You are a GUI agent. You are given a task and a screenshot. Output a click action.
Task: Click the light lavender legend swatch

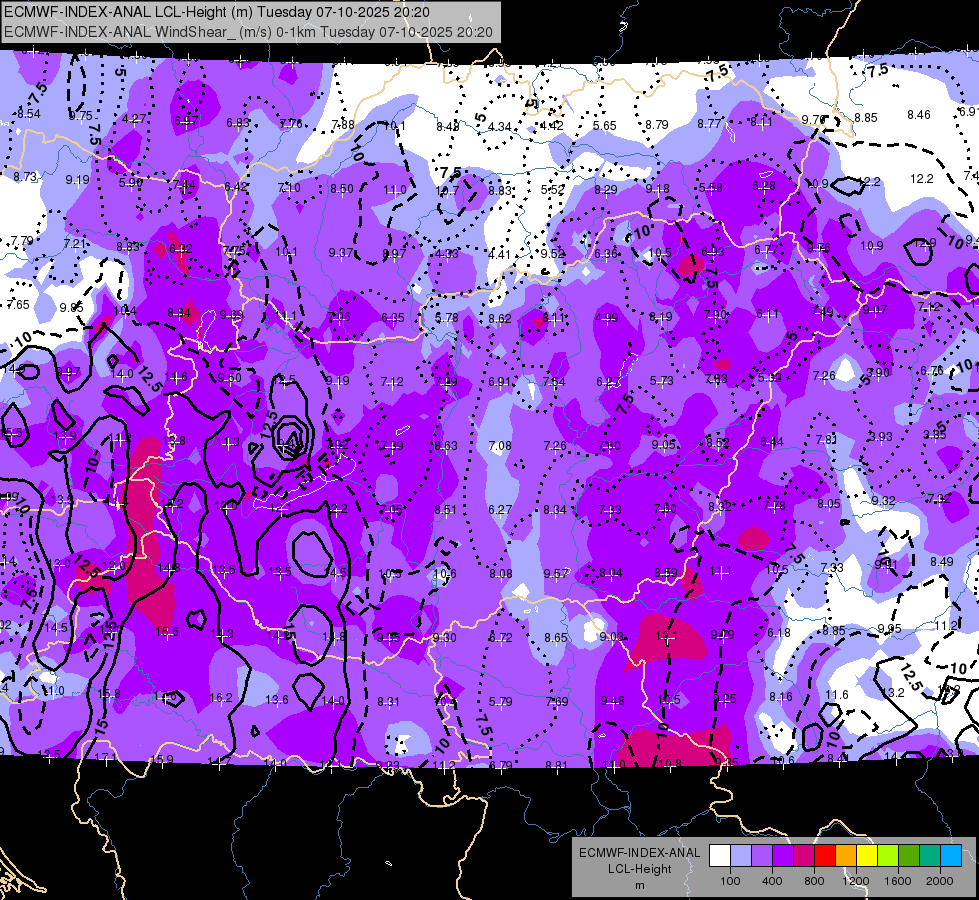[x=741, y=856]
